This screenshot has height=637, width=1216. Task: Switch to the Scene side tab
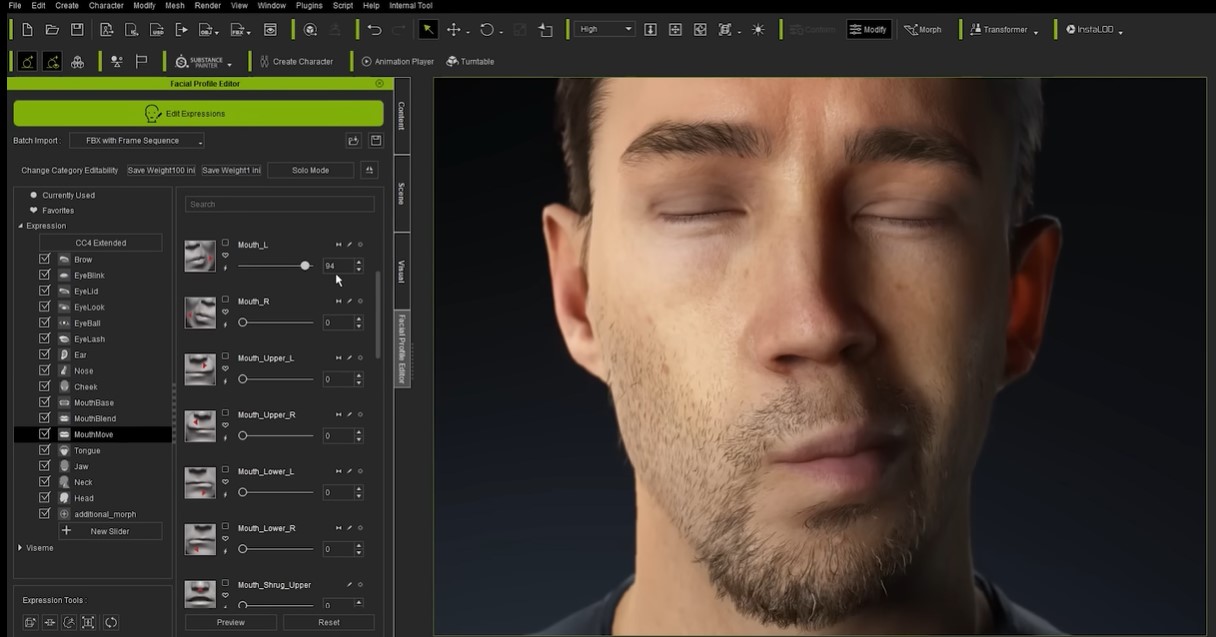(x=402, y=194)
